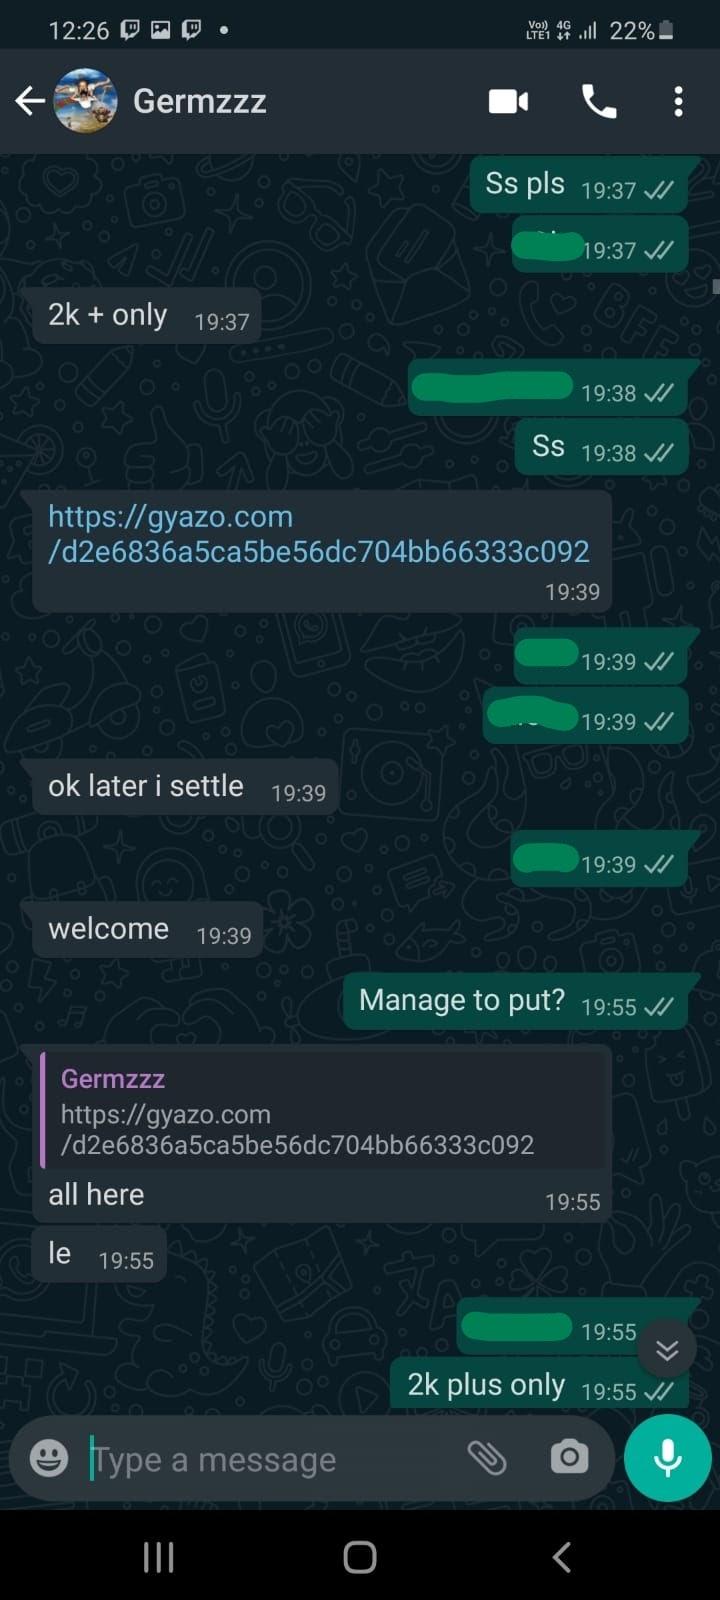Tap the Android home button
This screenshot has height=1600, width=720.
click(x=360, y=1556)
